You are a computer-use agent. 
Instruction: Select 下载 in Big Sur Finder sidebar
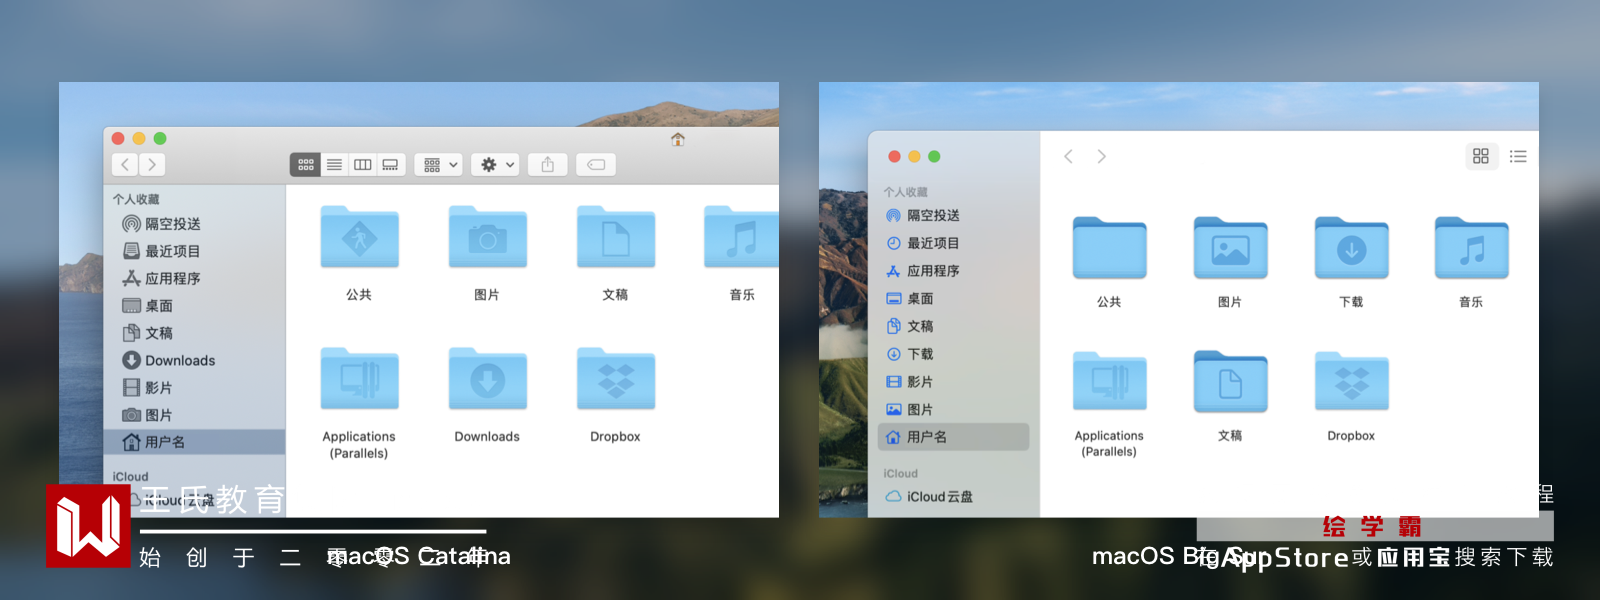910,354
